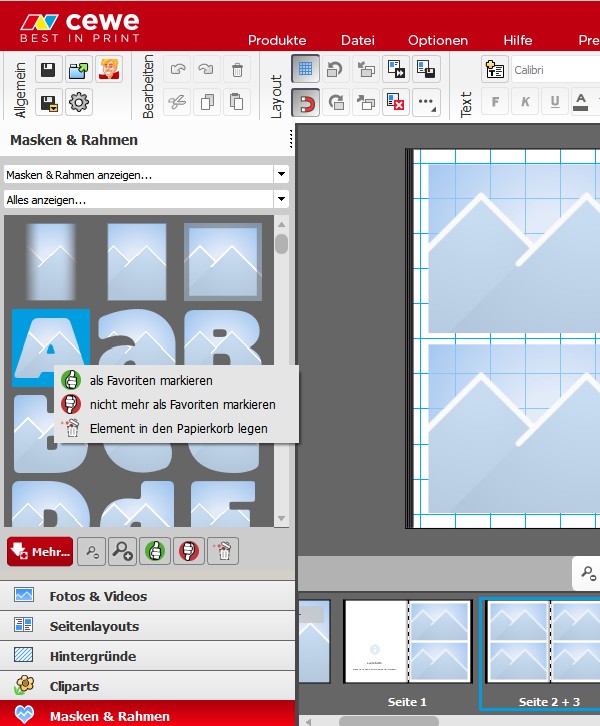Click the zoom out magnifier below thumbnails

pyautogui.click(x=93, y=551)
